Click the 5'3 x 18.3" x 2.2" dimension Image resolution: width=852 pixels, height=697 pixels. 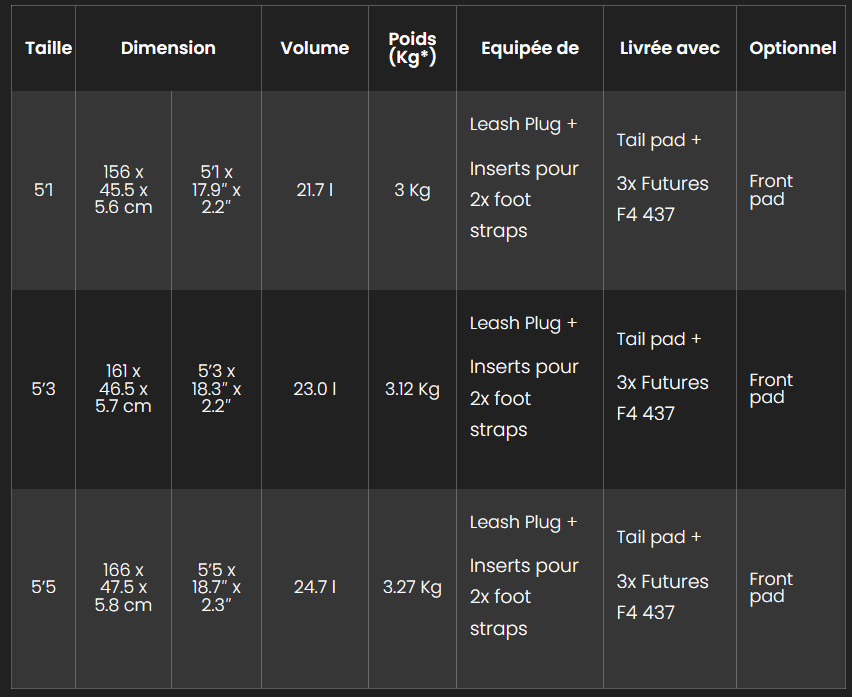click(216, 389)
